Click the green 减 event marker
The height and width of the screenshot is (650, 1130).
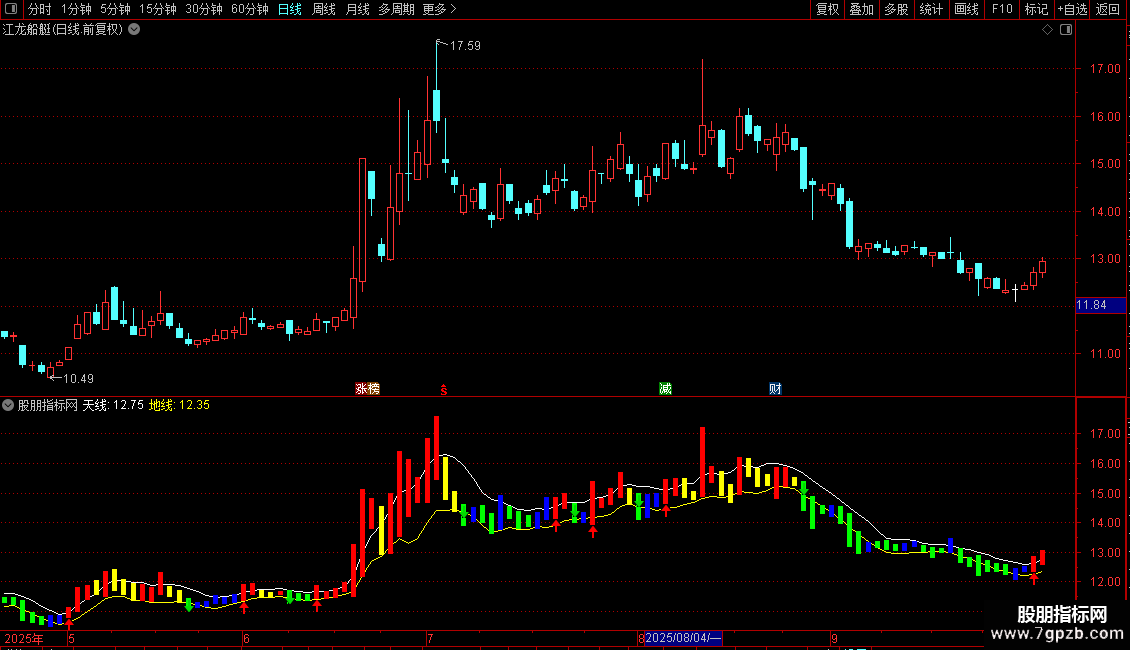[x=665, y=388]
